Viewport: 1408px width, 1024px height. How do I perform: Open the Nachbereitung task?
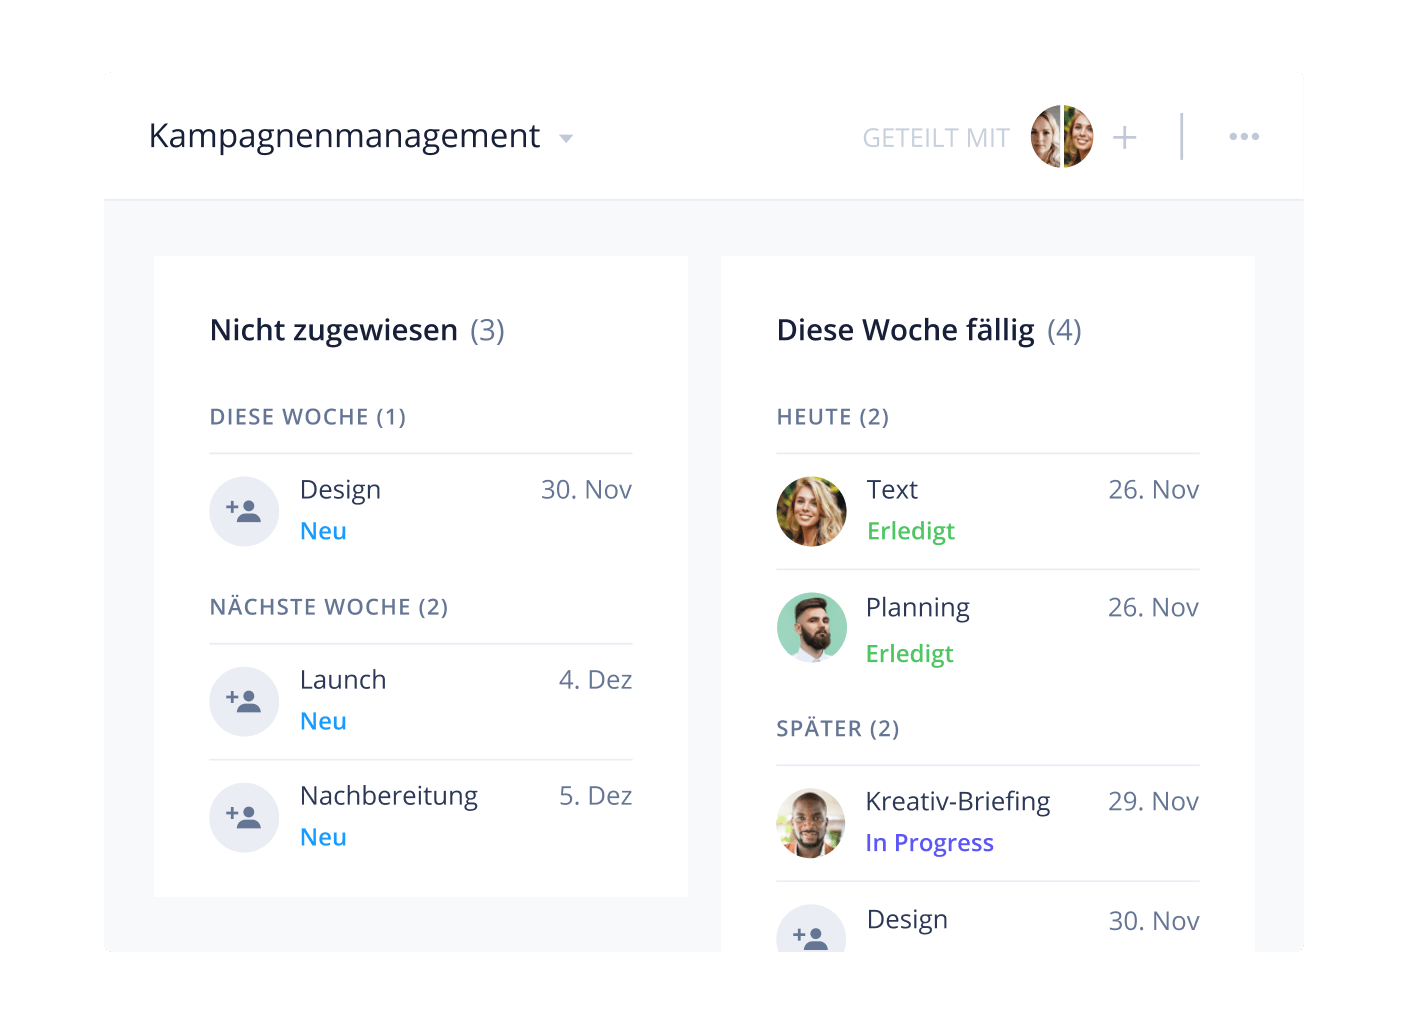pos(388,796)
